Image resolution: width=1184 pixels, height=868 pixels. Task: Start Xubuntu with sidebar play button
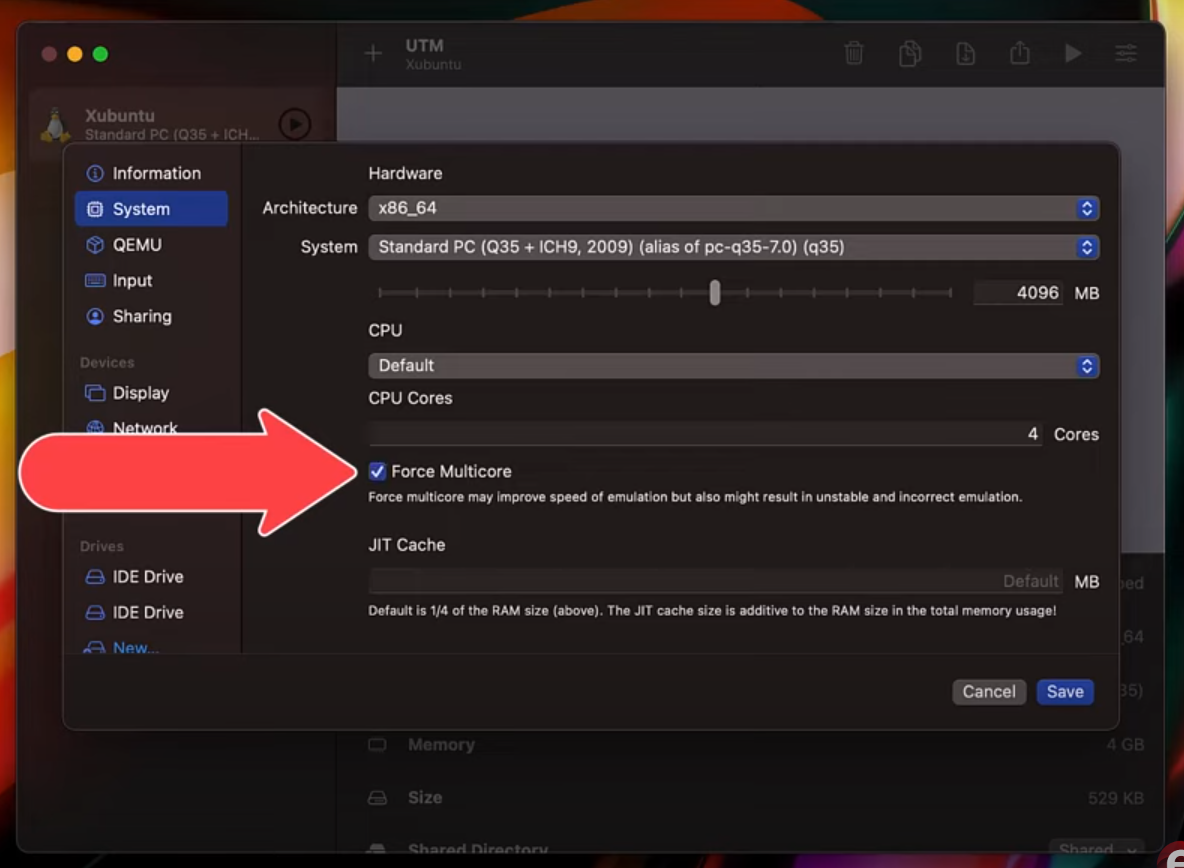pos(295,124)
